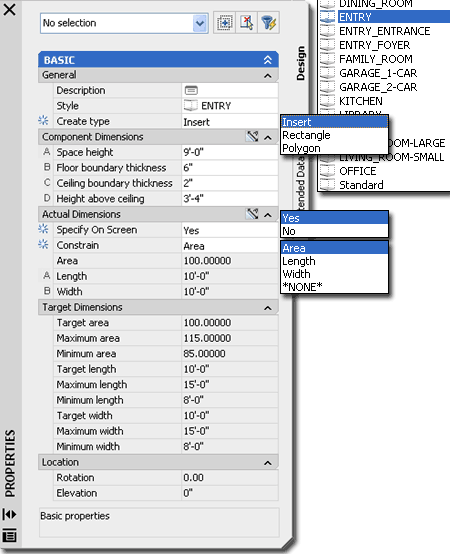450x554 pixels.
Task: Switch to the Design tab
Action: pyautogui.click(x=301, y=63)
